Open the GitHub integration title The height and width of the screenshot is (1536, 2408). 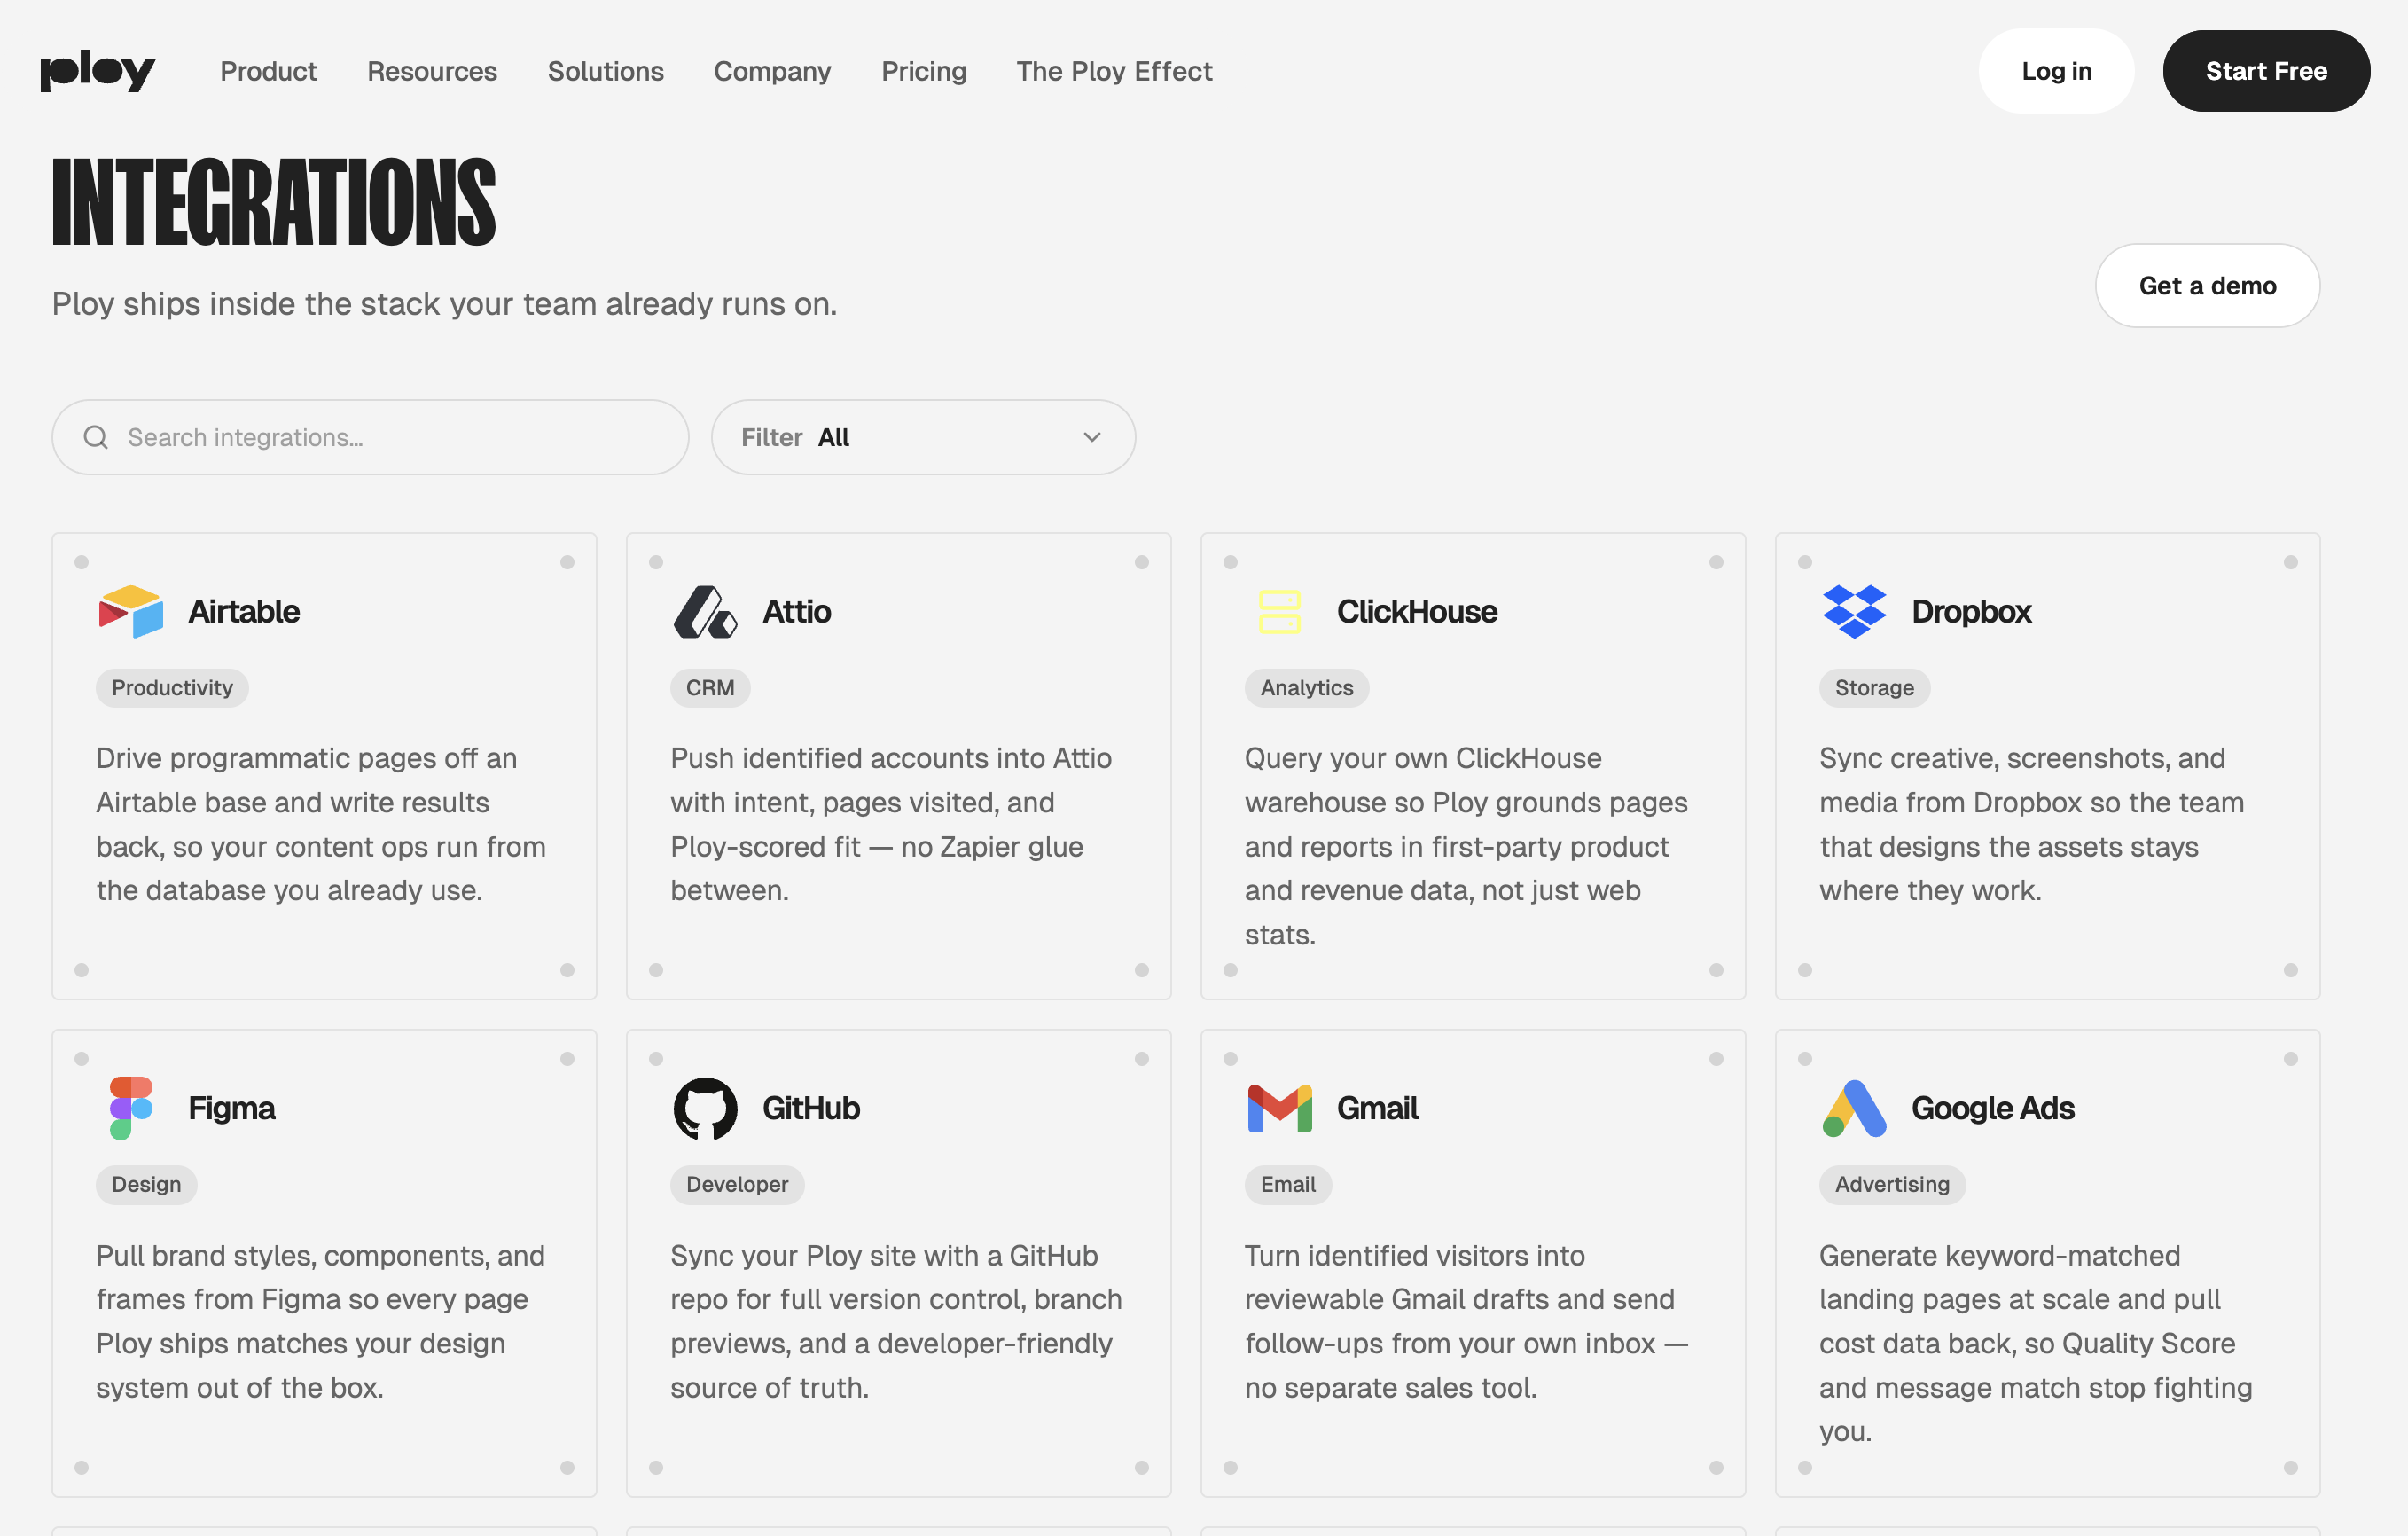click(811, 1108)
